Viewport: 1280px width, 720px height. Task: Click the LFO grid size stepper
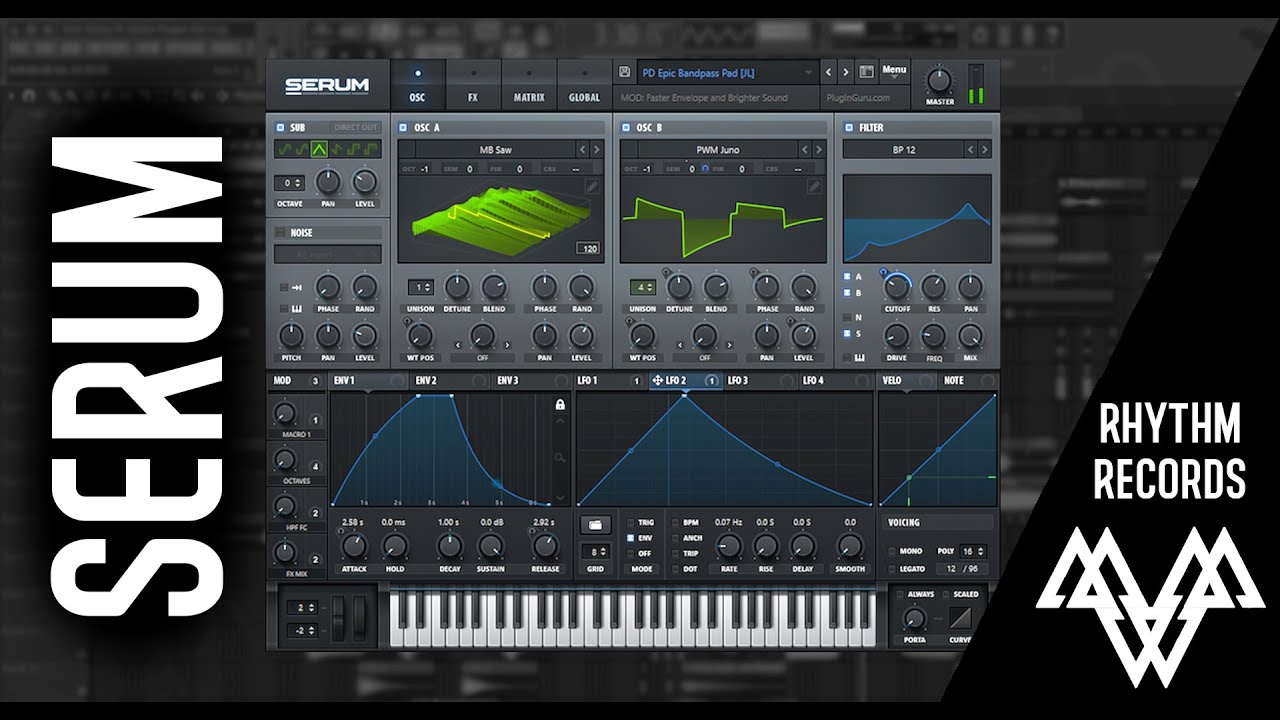click(596, 552)
